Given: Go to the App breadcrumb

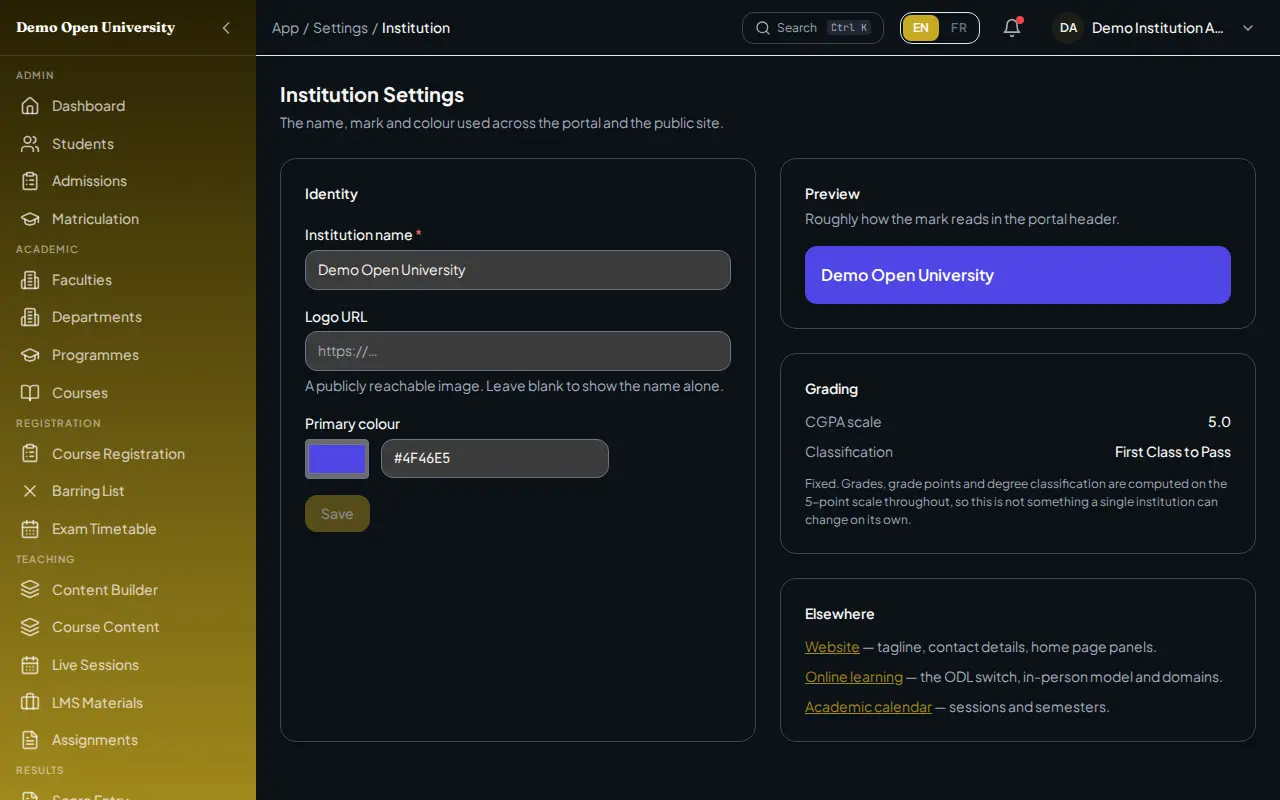Looking at the screenshot, I should [285, 28].
